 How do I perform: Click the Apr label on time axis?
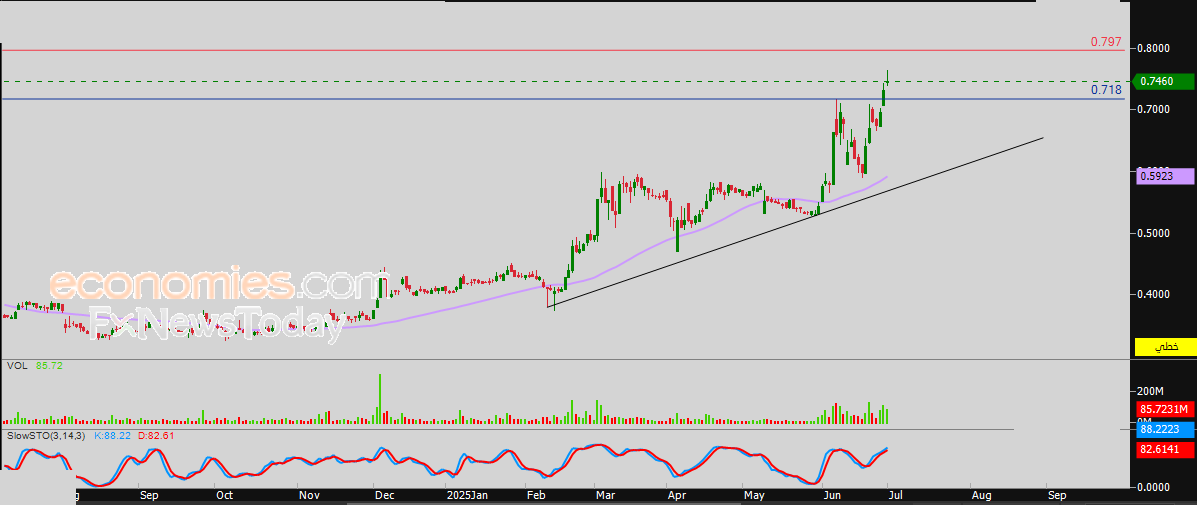pyautogui.click(x=676, y=494)
